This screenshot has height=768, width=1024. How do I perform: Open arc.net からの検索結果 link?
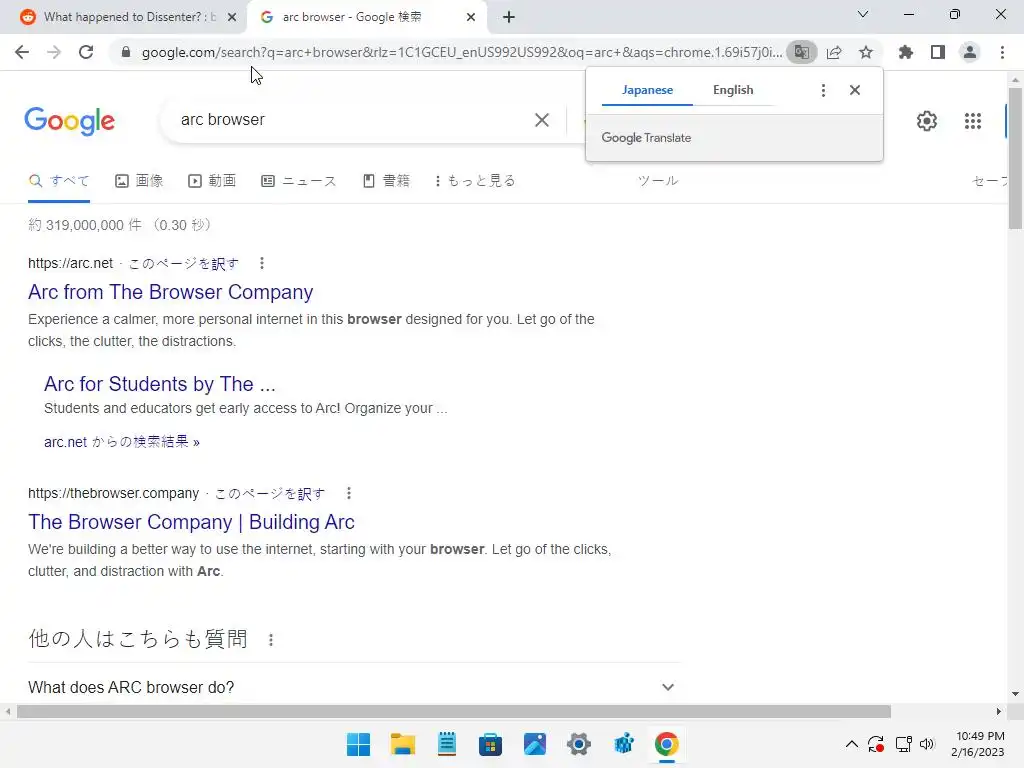click(121, 442)
